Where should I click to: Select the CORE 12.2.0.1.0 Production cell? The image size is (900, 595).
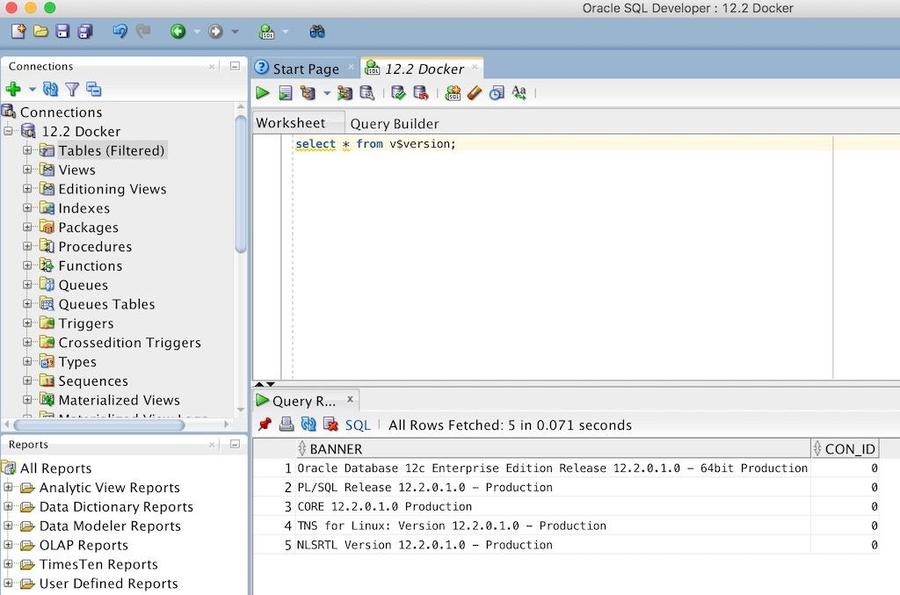click(553, 507)
